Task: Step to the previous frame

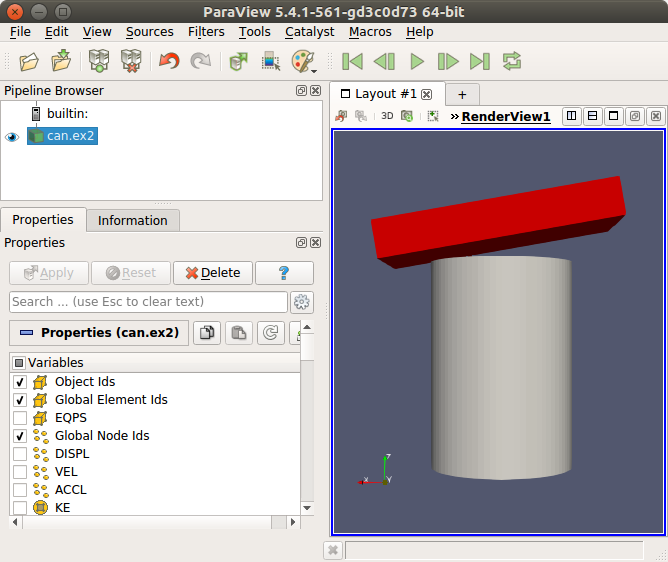Action: pos(384,61)
